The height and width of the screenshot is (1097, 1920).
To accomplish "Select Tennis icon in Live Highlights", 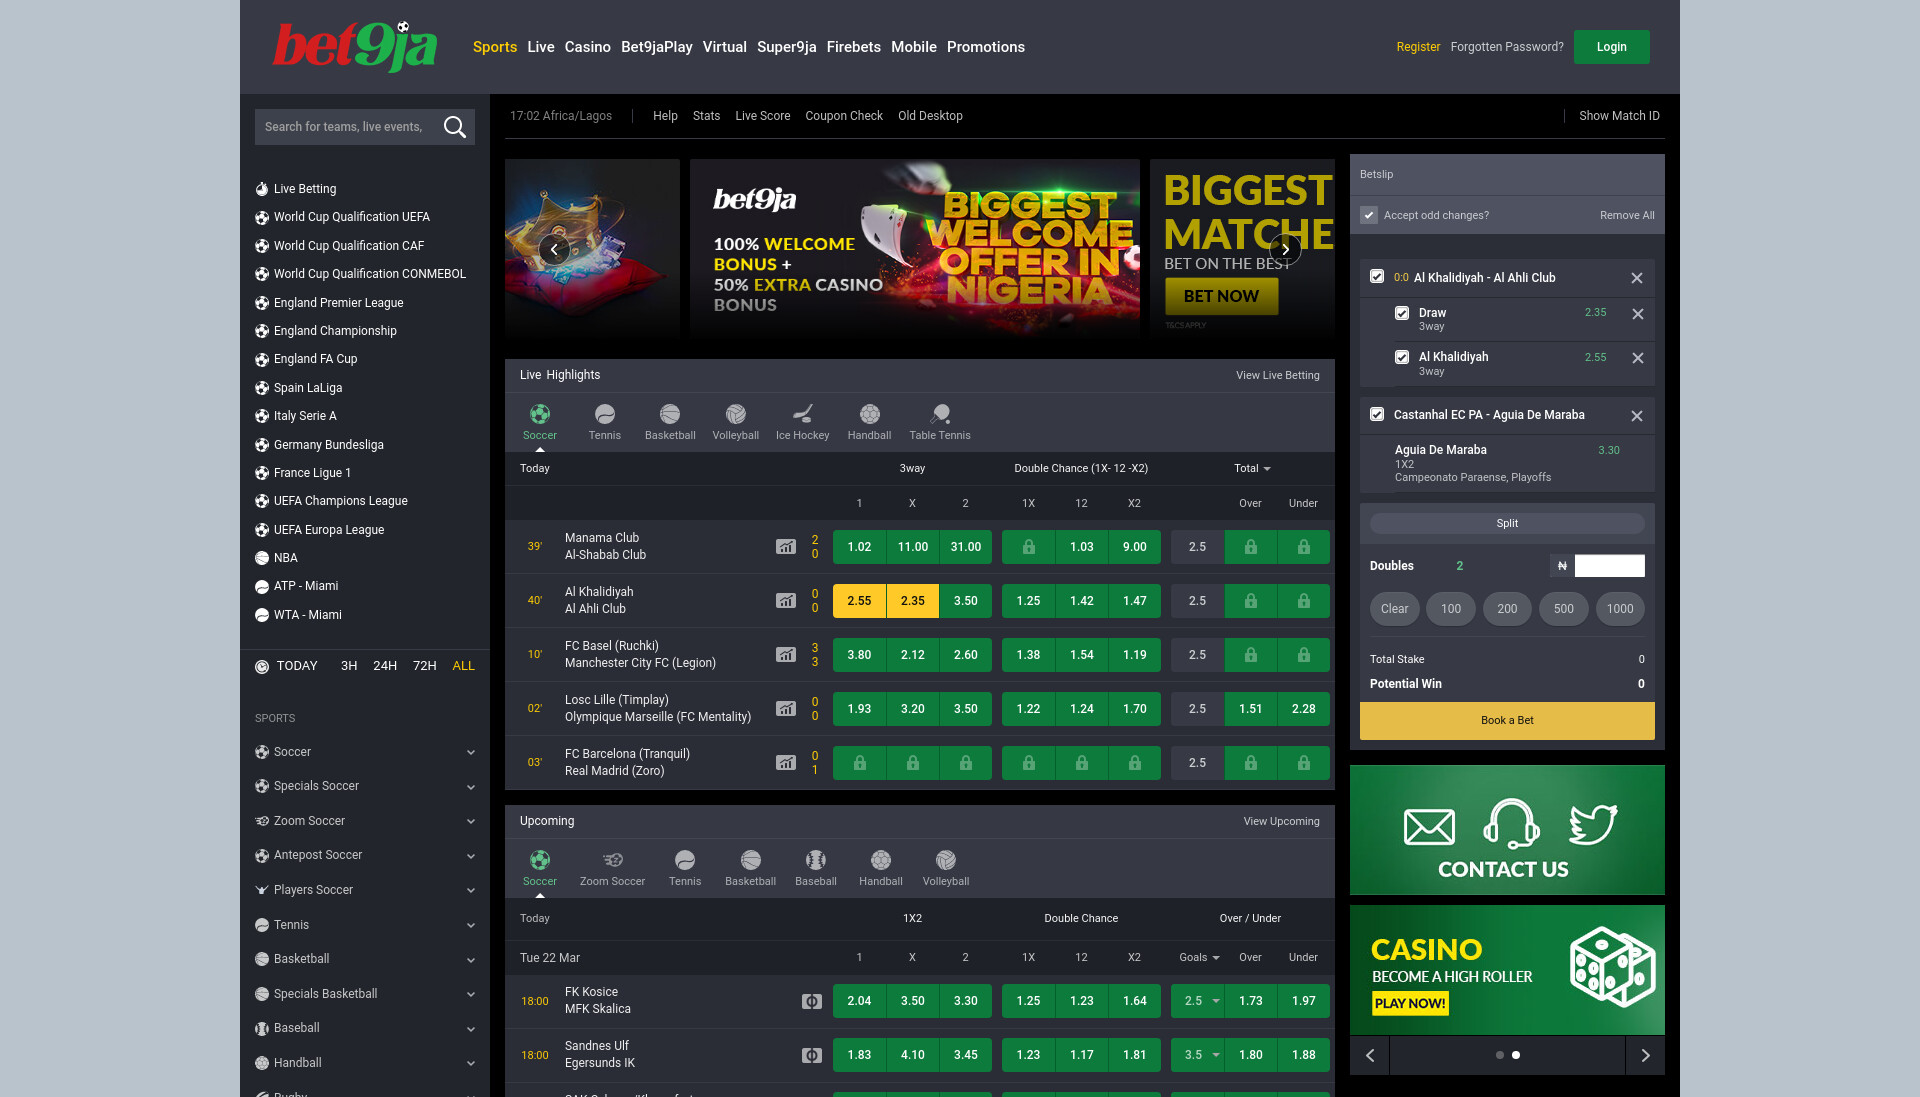I will point(605,414).
